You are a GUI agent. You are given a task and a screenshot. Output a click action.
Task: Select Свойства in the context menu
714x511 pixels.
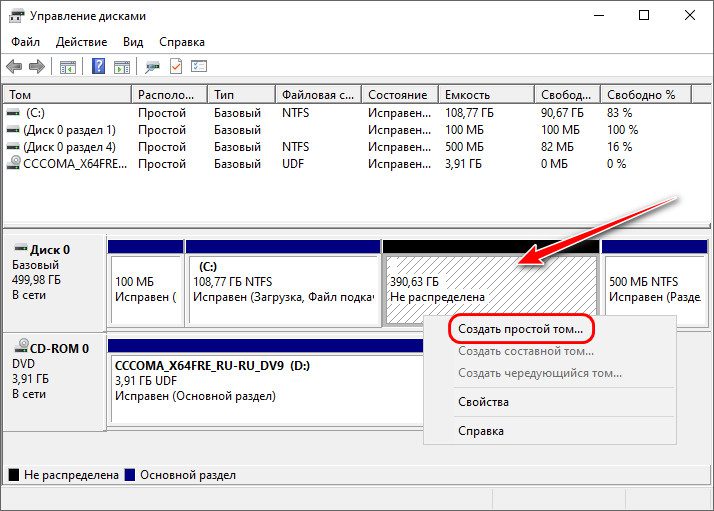coord(483,402)
